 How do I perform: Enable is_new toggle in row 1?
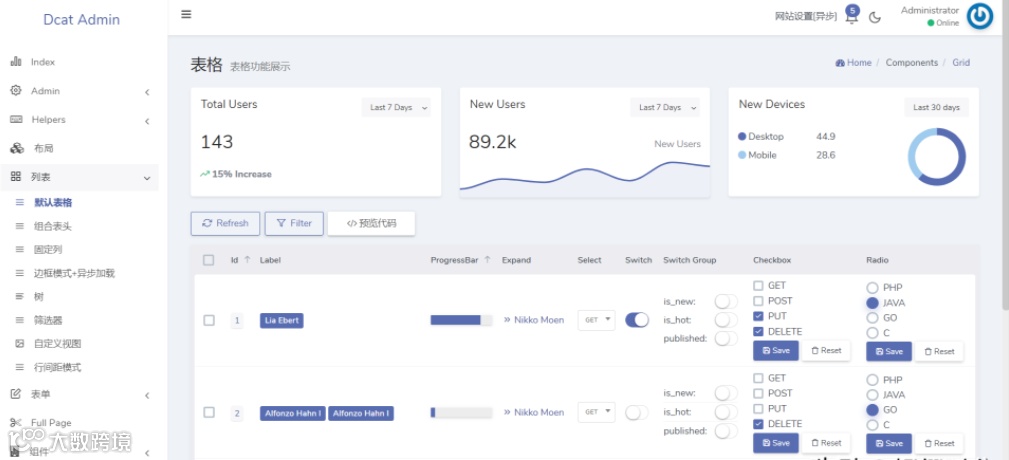(727, 301)
